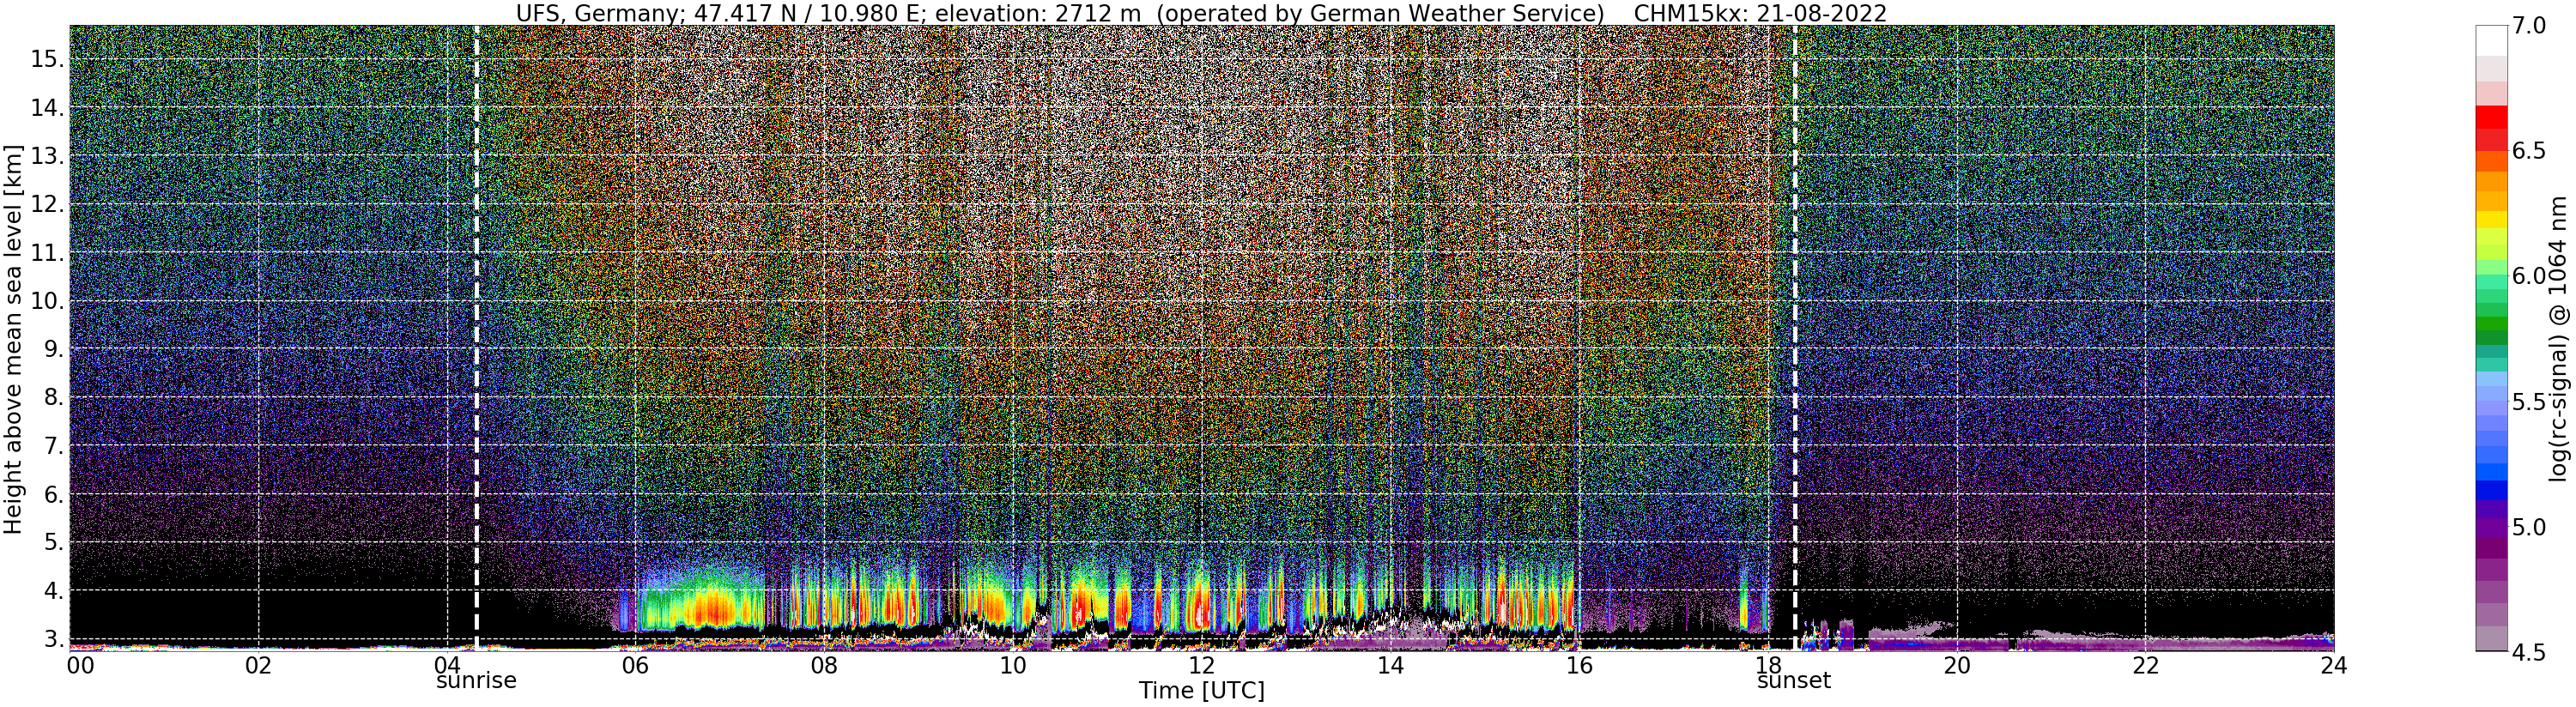
Task: Click the '12' time tick label
Action: pyautogui.click(x=1202, y=665)
